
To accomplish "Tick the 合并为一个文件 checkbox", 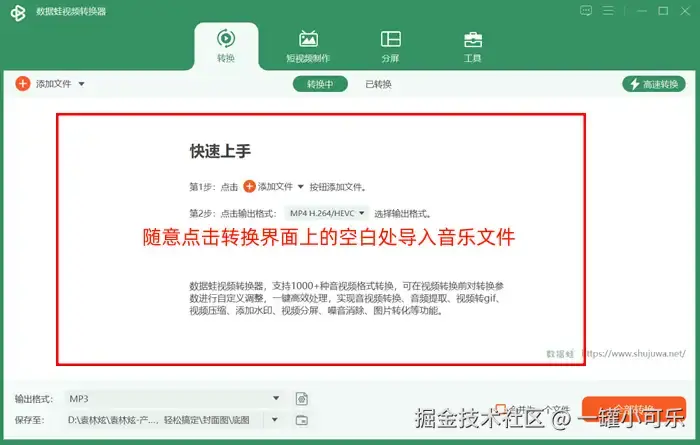I will [x=500, y=408].
